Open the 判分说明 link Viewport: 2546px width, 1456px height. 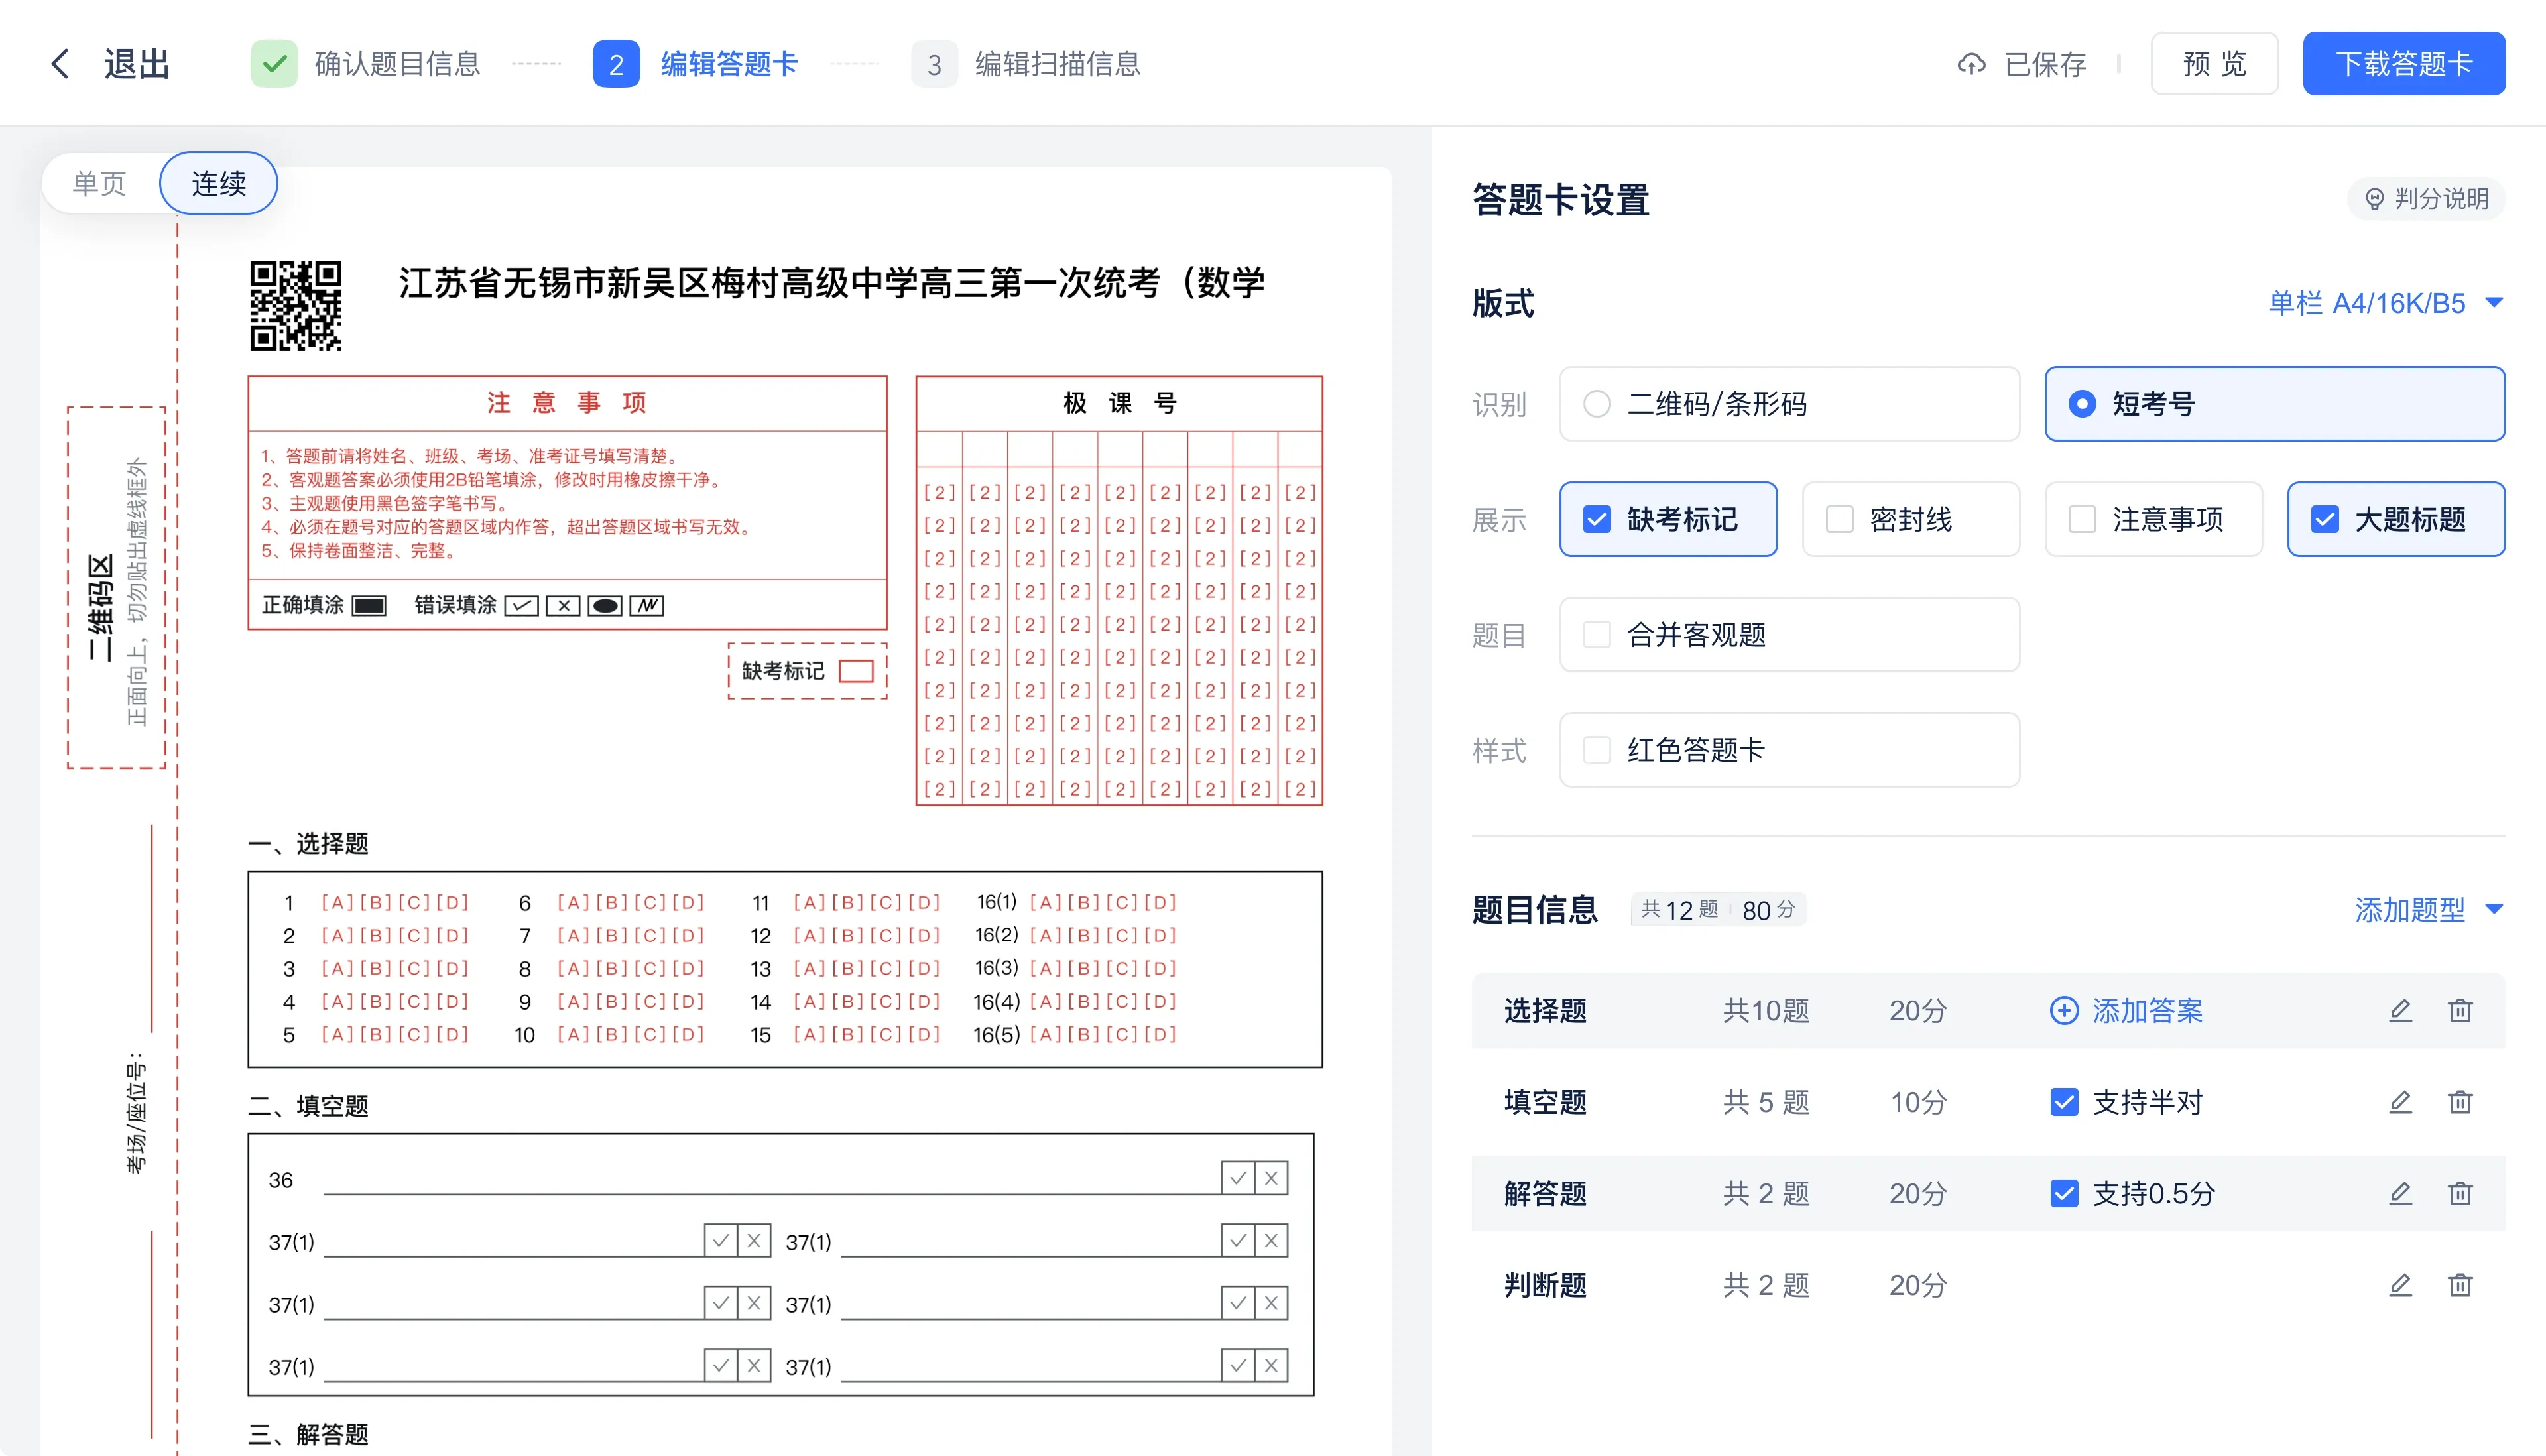pyautogui.click(x=2427, y=199)
